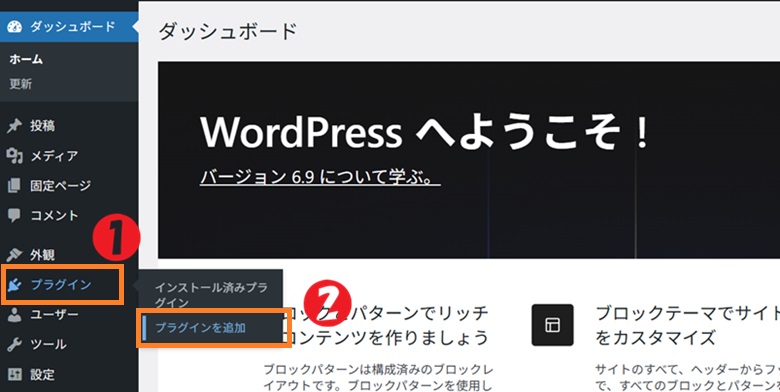Open the 更新 submenu entry
Viewport: 780px width, 392px height.
(20, 84)
